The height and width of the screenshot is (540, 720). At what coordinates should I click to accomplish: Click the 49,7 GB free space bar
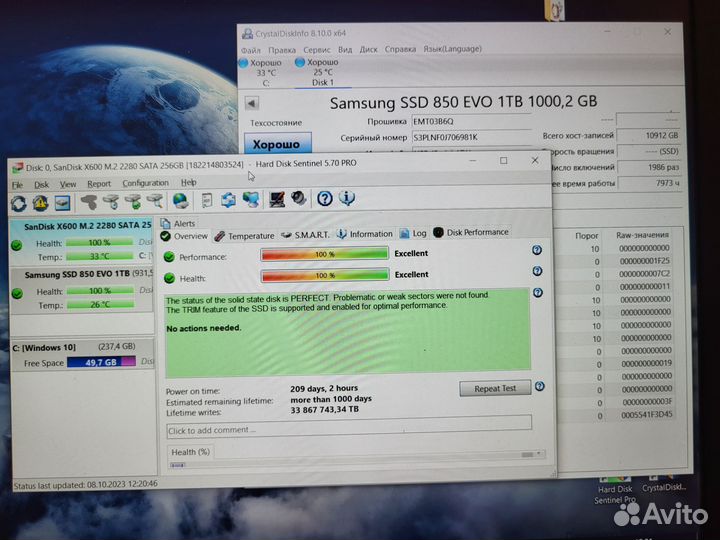coord(101,362)
